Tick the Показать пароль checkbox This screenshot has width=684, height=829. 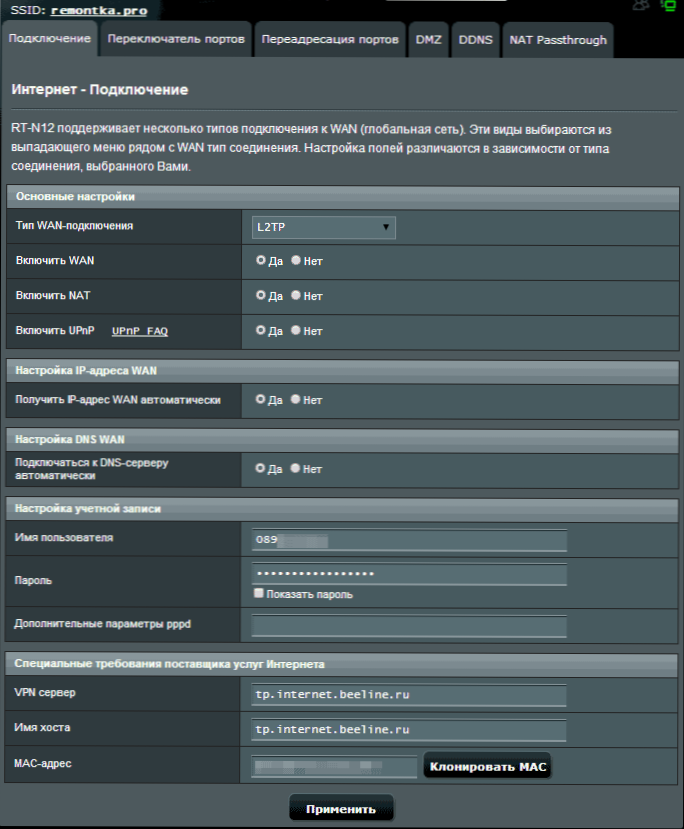(258, 593)
